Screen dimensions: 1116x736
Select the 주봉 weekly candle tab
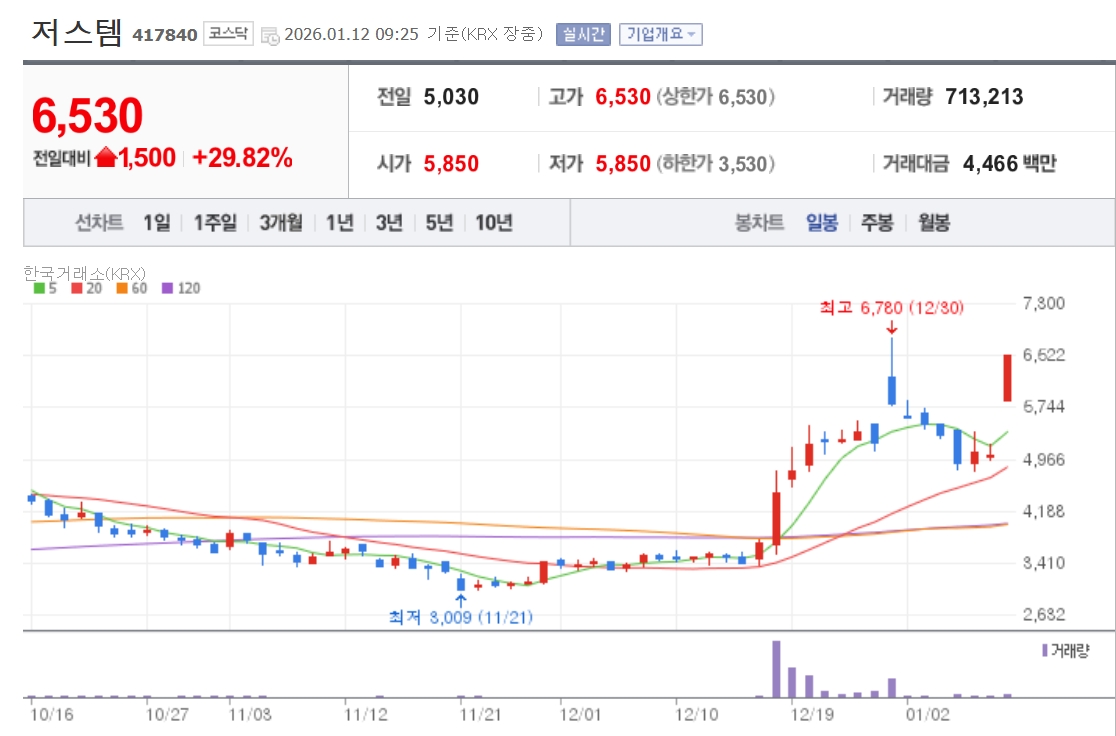(877, 223)
